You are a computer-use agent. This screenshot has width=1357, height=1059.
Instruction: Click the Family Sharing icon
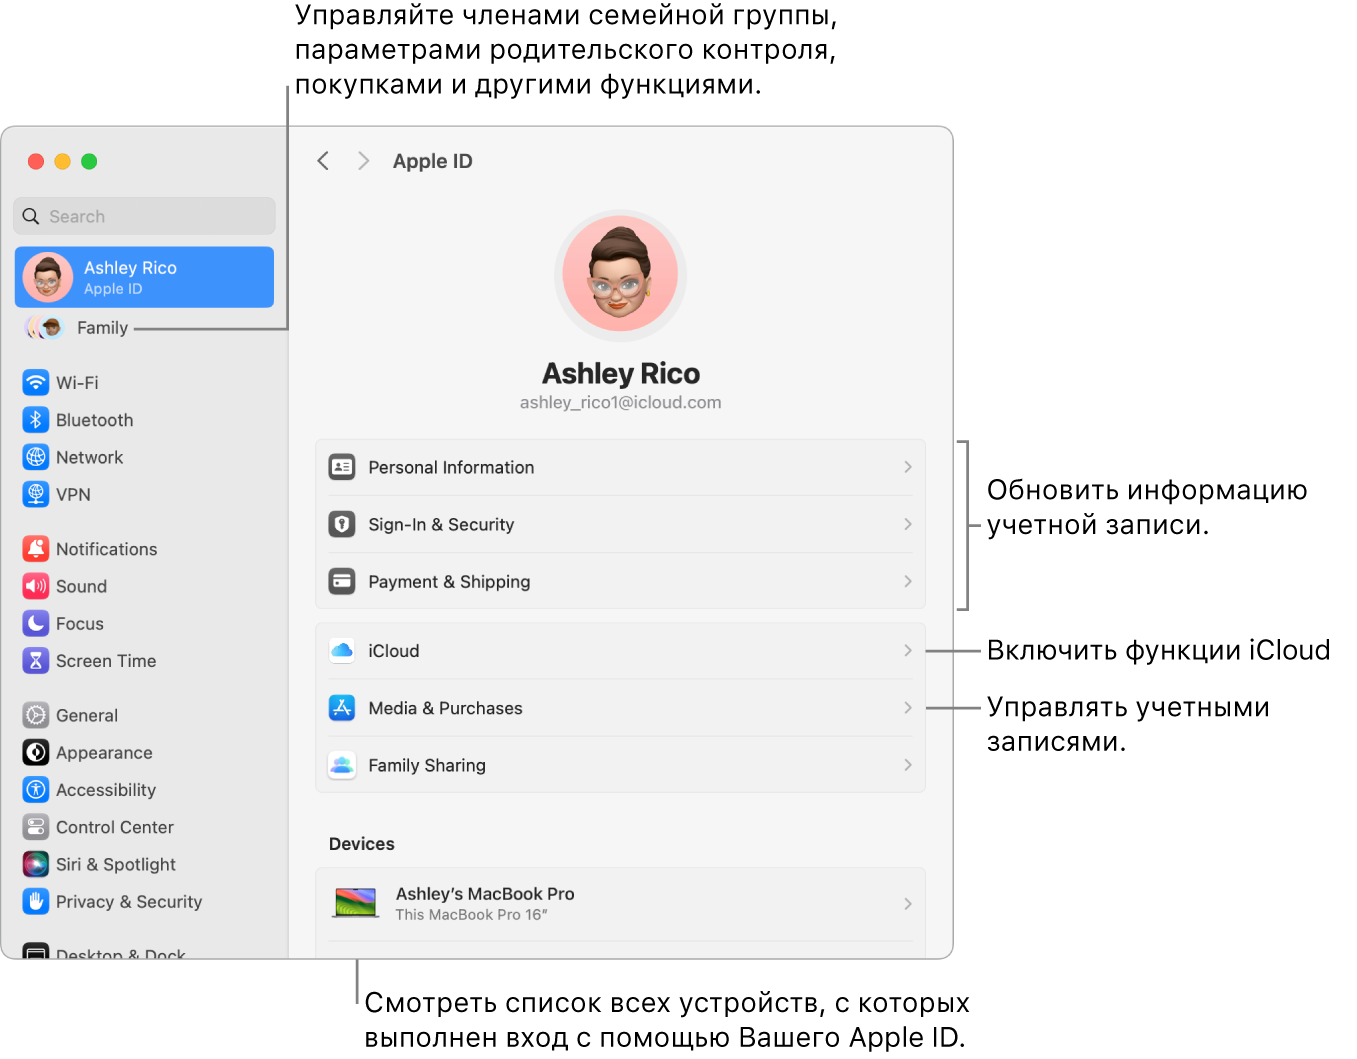[x=342, y=765]
